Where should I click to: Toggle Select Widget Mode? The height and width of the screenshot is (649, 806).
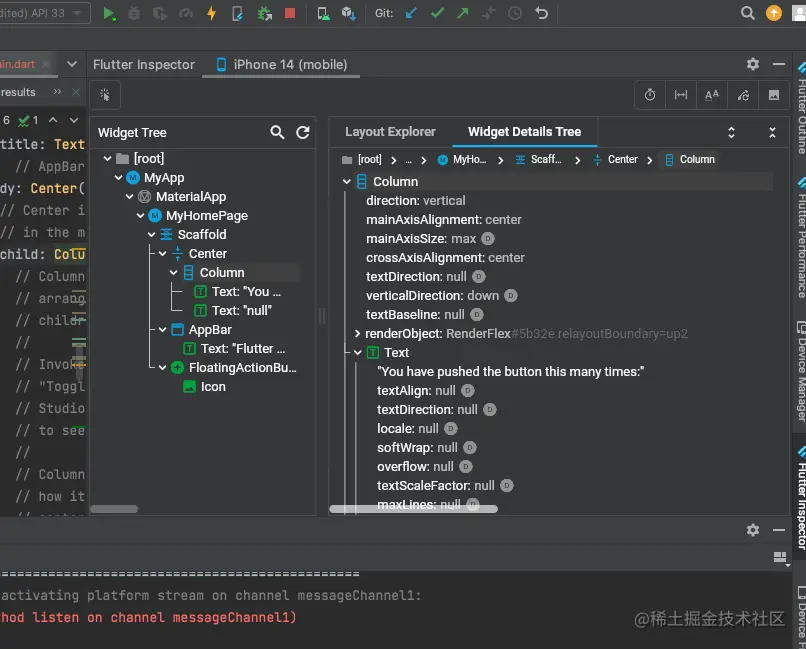click(105, 95)
